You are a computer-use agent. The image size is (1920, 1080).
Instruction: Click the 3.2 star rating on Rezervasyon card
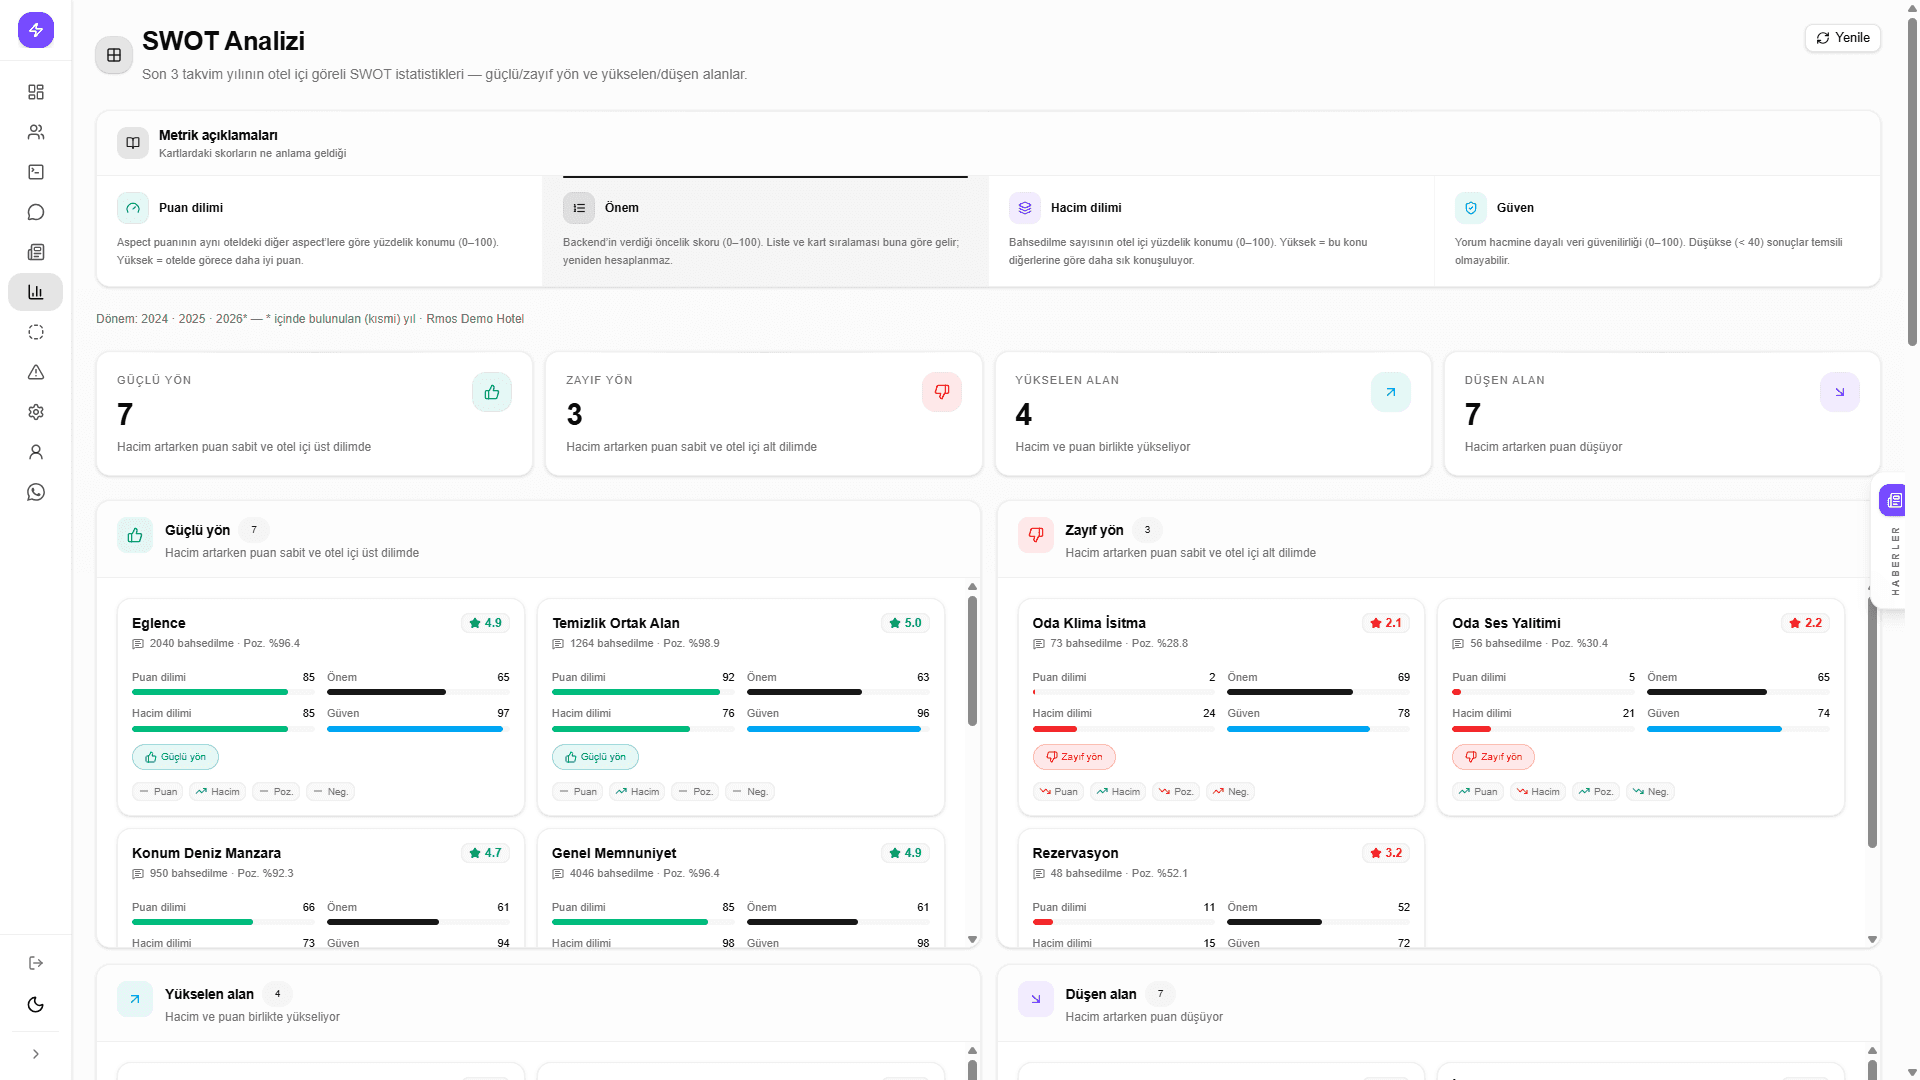1386,853
